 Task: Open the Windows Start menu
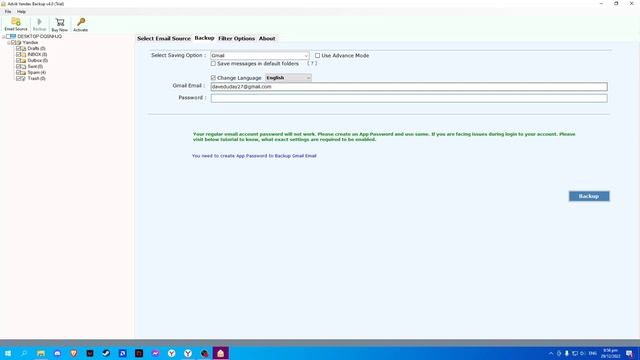click(x=8, y=353)
